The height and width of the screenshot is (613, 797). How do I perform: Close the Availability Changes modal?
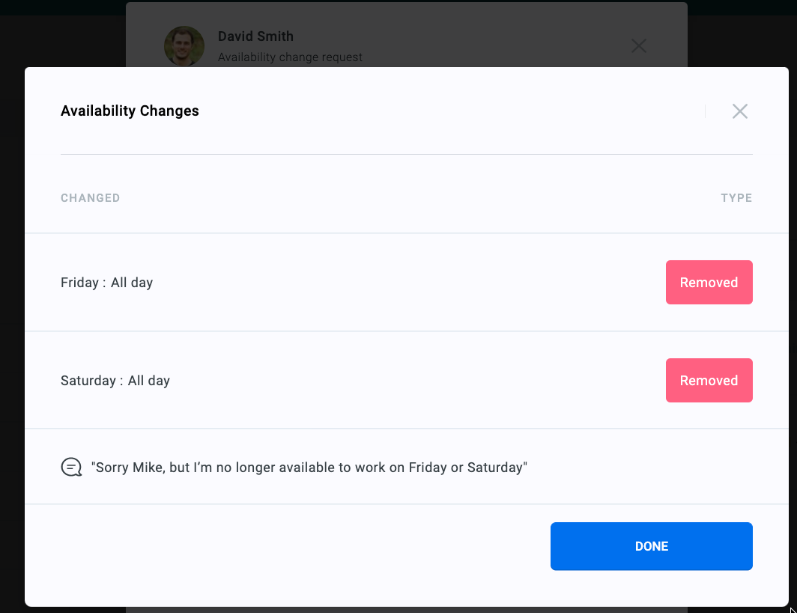tap(740, 111)
